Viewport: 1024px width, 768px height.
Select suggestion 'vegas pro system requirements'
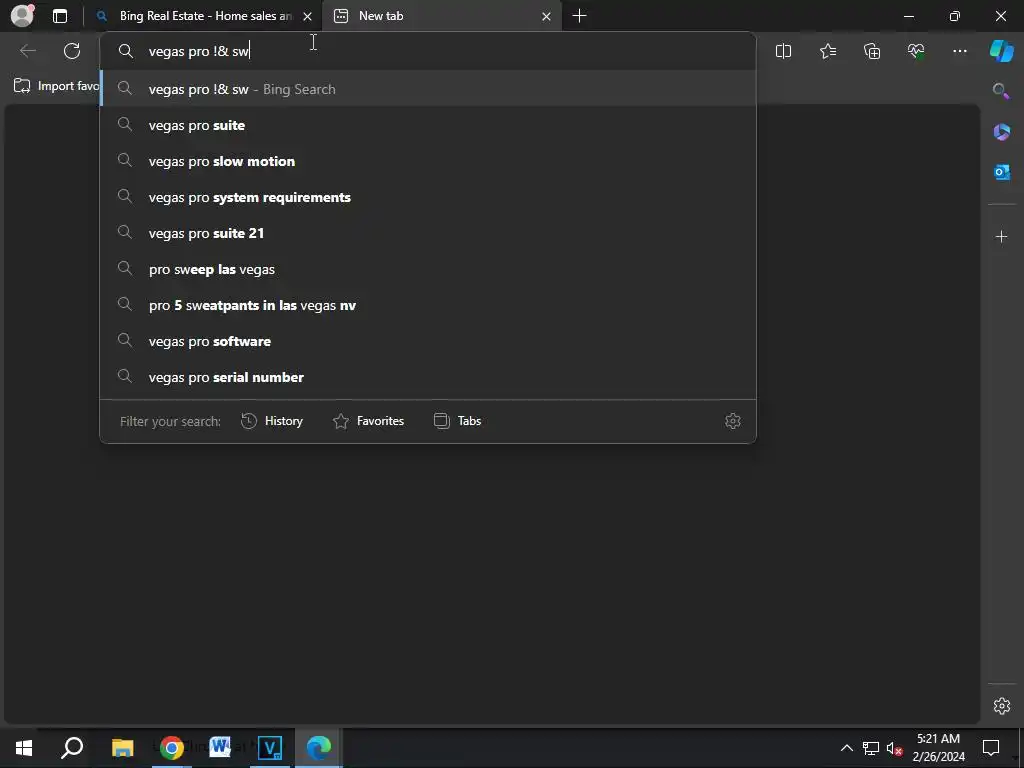428,197
